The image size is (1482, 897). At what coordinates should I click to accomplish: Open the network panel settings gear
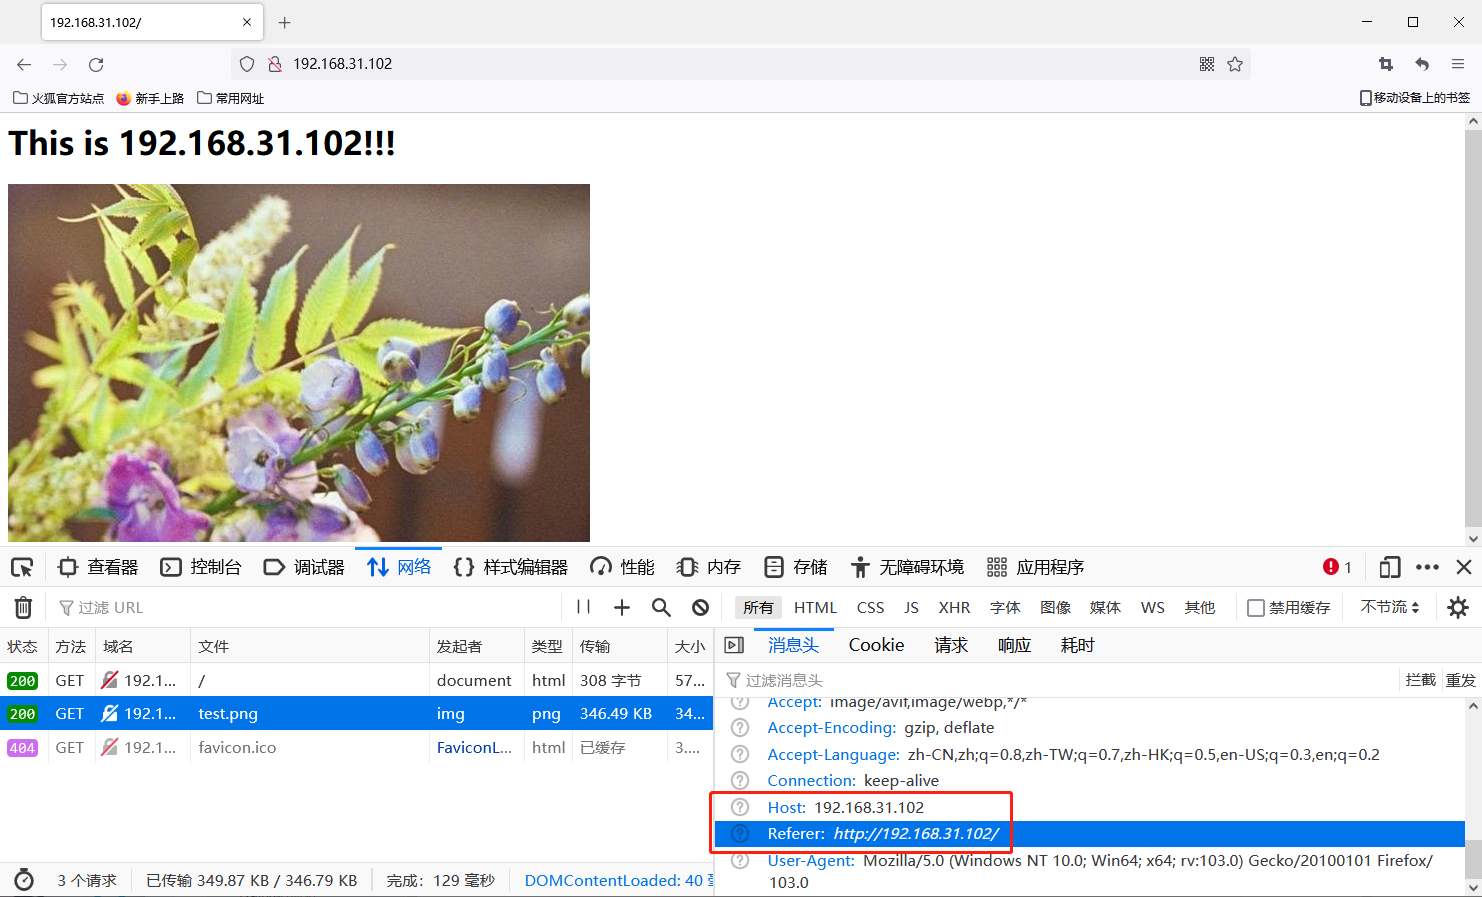[1458, 607]
